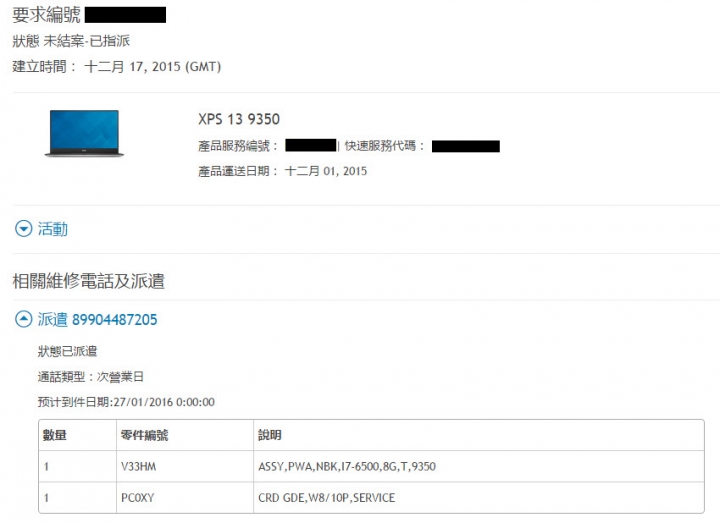Viewport: 720px width, 523px height.
Task: Select description CRD GDE,W8/10P,SERVICE
Action: (326, 498)
